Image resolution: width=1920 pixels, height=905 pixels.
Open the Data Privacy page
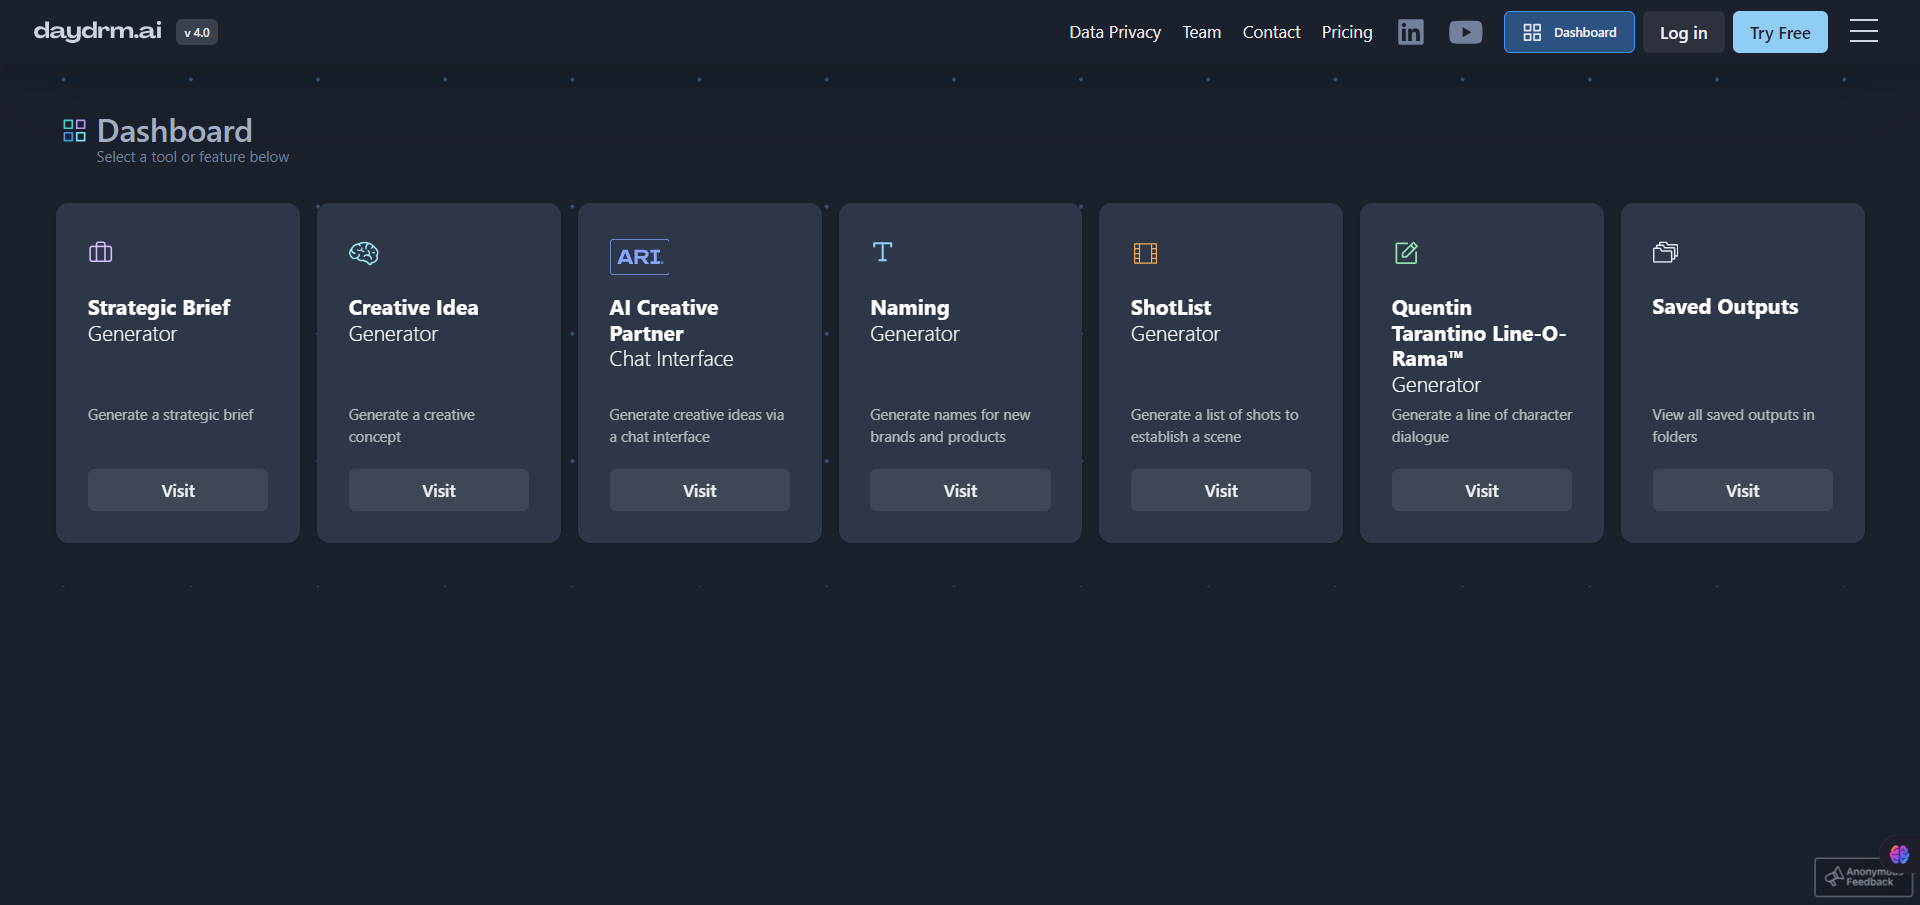(1114, 32)
